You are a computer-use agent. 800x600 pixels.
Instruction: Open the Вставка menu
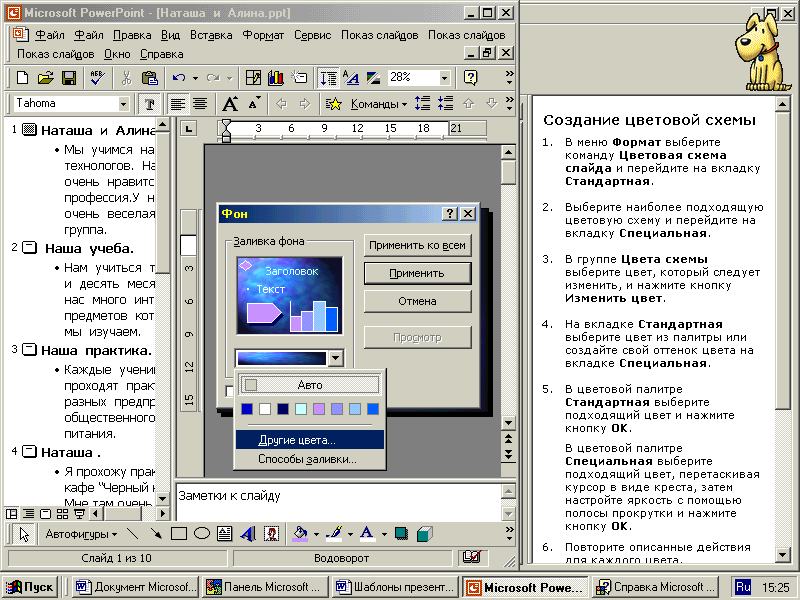(x=211, y=35)
